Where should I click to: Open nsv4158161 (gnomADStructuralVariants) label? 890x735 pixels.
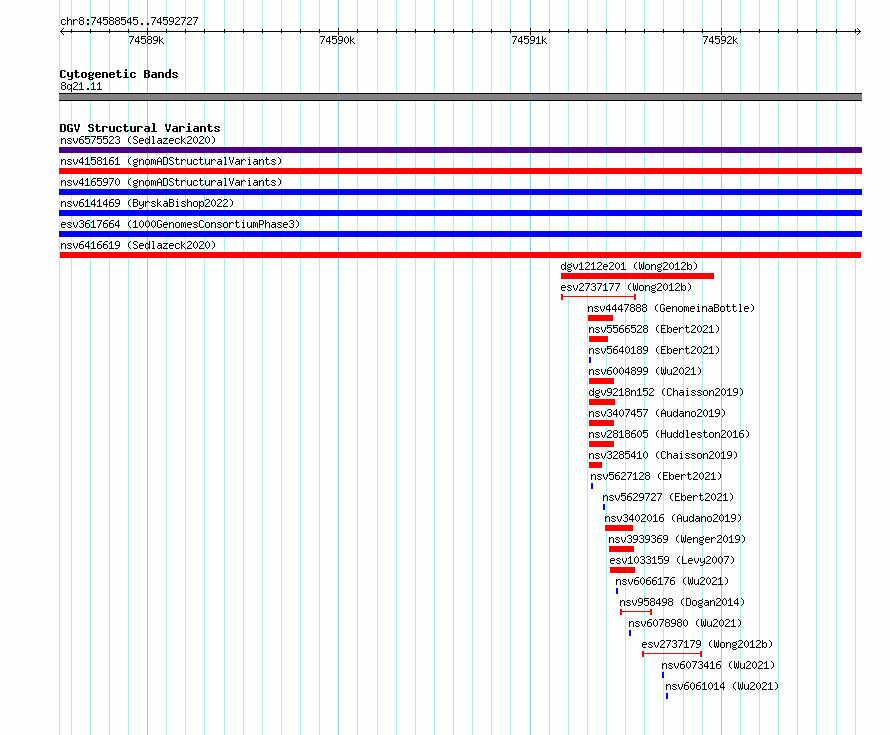[171, 161]
